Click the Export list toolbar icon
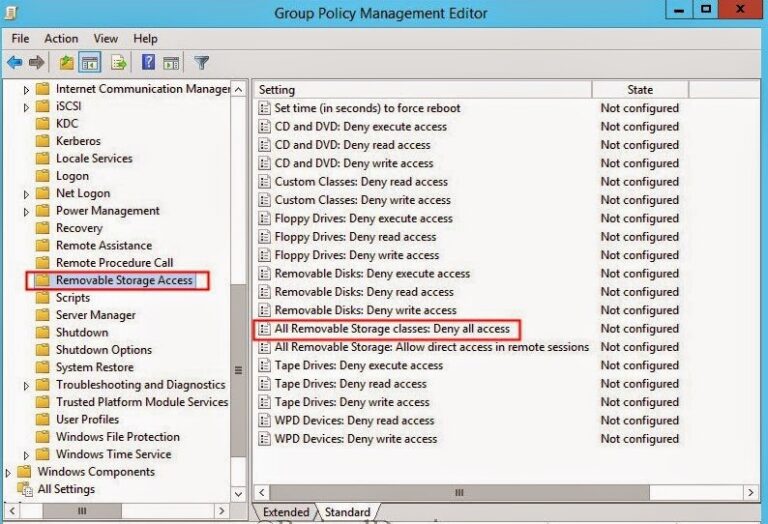The image size is (768, 524). tap(119, 63)
